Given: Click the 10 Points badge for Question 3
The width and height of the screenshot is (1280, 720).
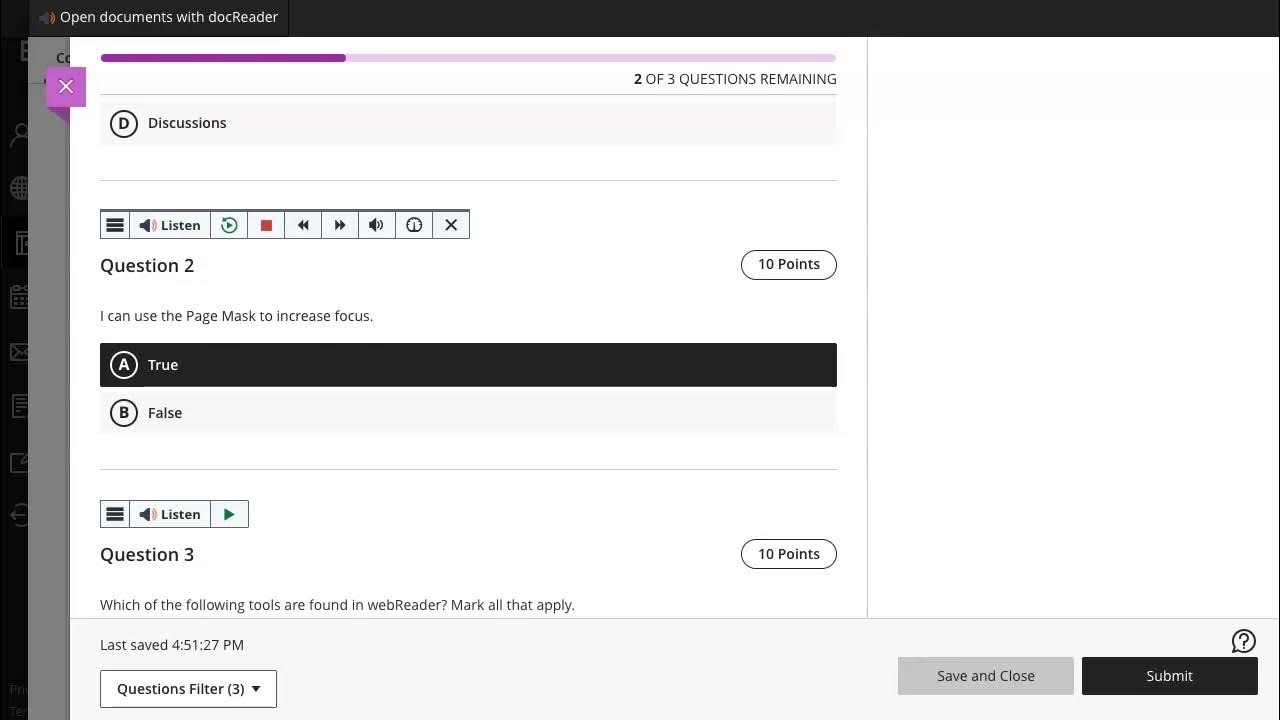Looking at the screenshot, I should click(789, 554).
